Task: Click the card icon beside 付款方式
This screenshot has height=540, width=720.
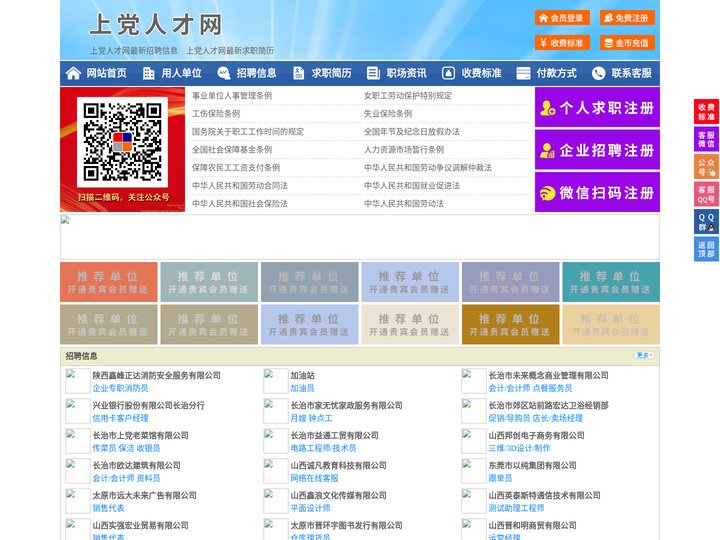Action: point(523,73)
